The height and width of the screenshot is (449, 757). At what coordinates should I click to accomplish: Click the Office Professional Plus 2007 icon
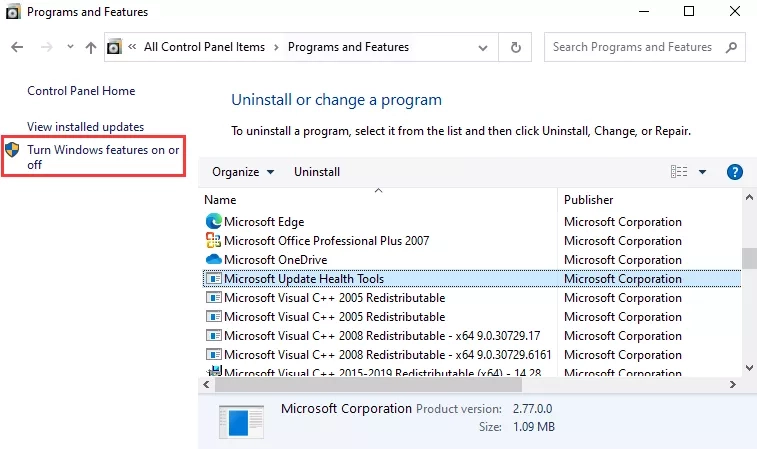213,241
